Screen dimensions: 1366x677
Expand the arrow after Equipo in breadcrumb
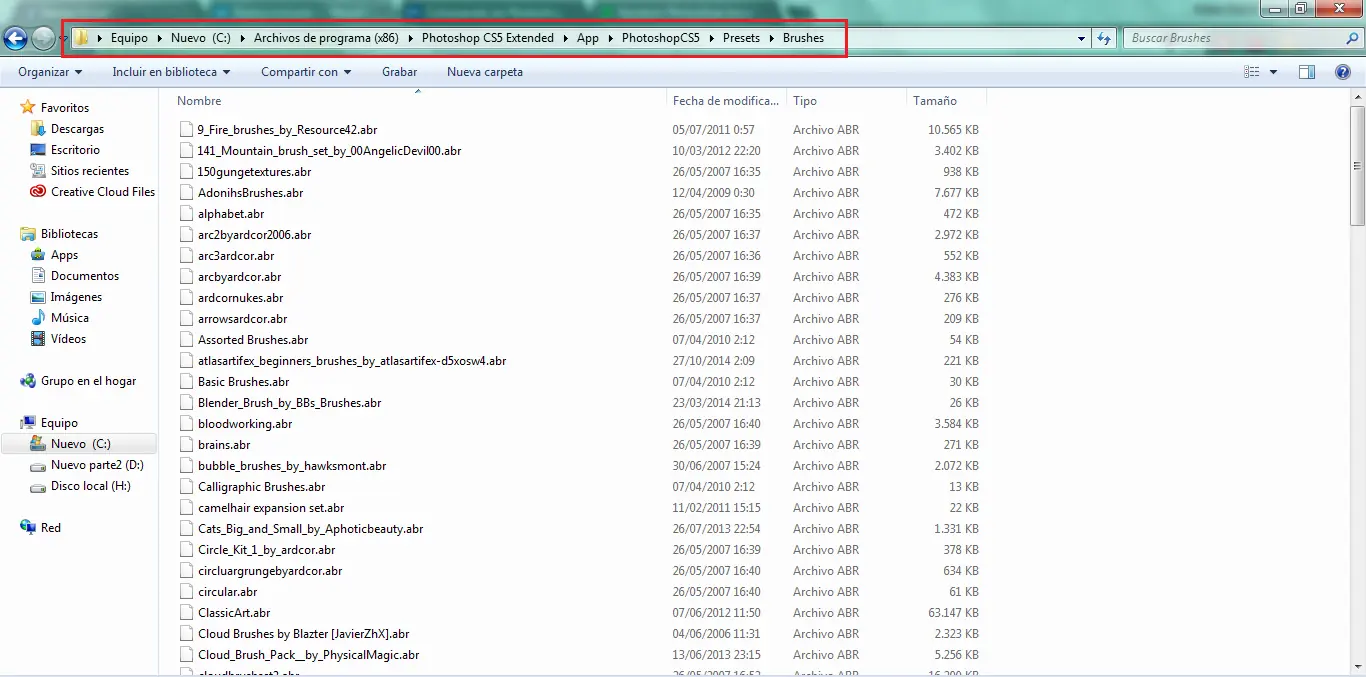(159, 38)
